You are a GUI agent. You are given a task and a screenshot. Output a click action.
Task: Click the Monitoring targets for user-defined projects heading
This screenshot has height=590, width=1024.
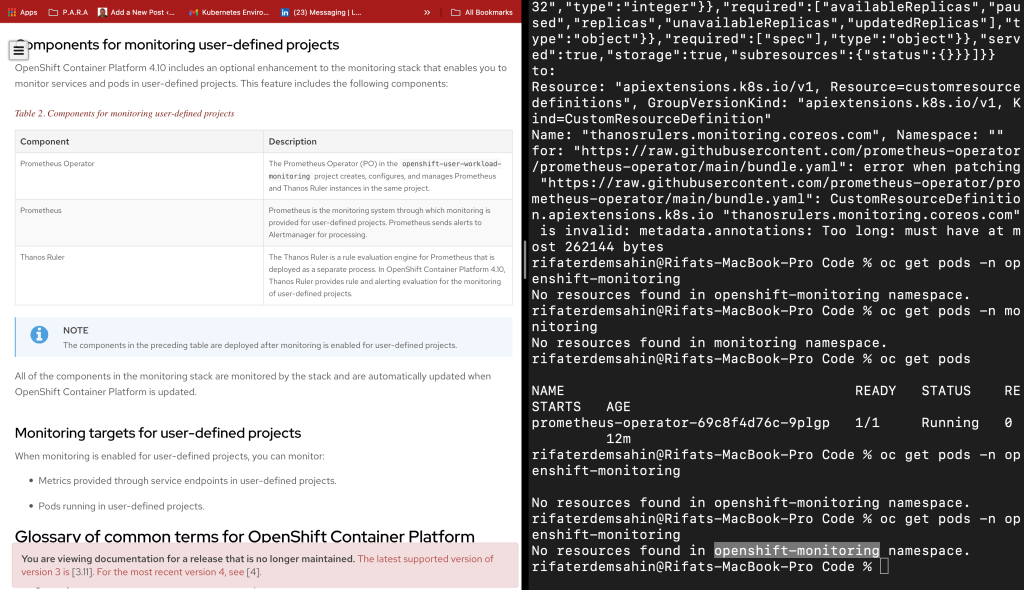(x=158, y=433)
